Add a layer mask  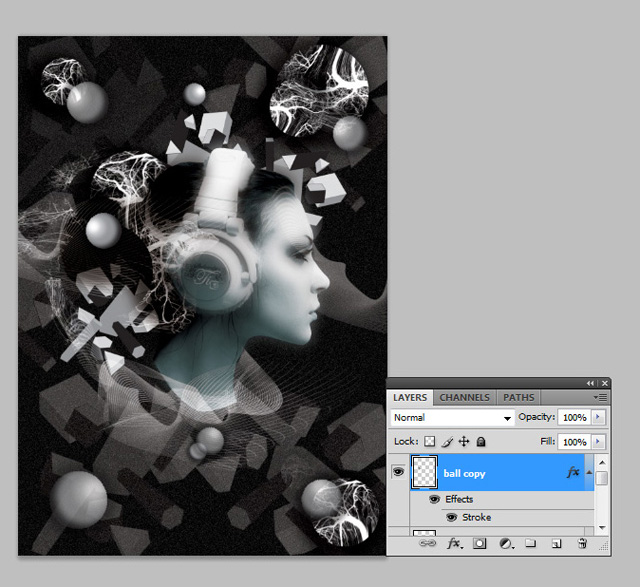click(480, 544)
